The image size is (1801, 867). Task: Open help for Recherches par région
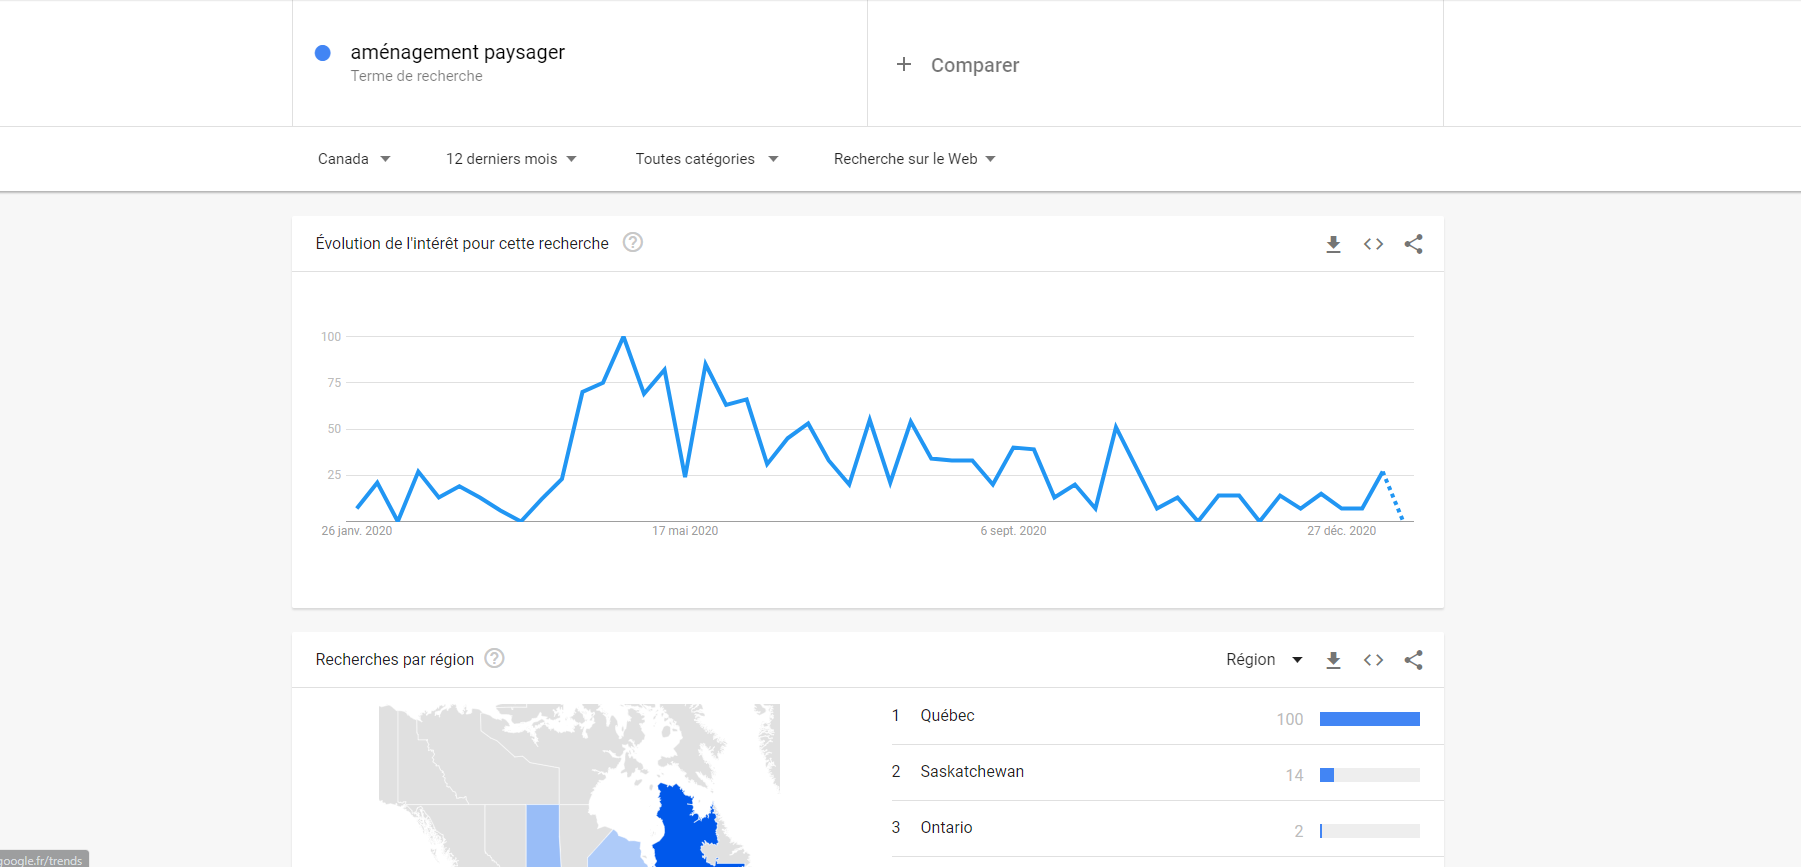pos(494,658)
